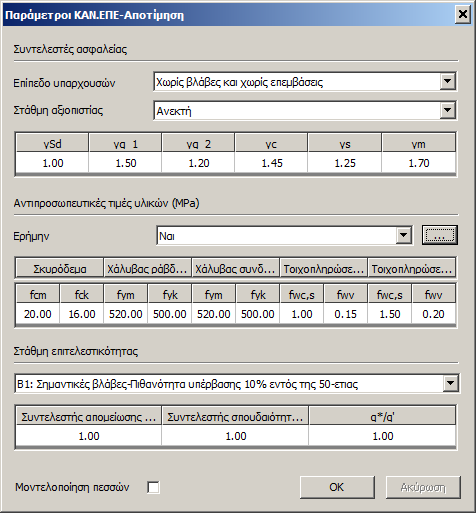
Task: Select the q*/q' value cell
Action: pyautogui.click(x=382, y=436)
